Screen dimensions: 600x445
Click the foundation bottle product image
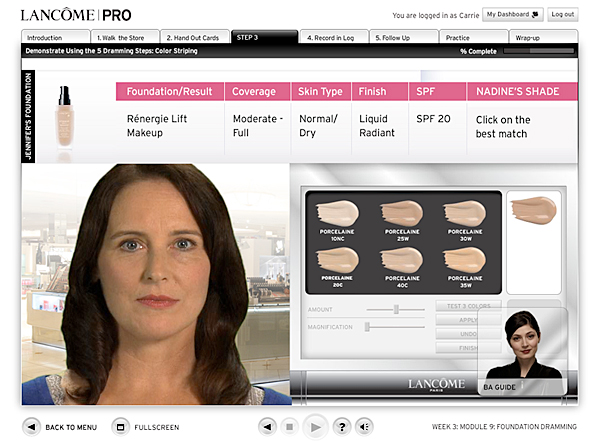64,118
